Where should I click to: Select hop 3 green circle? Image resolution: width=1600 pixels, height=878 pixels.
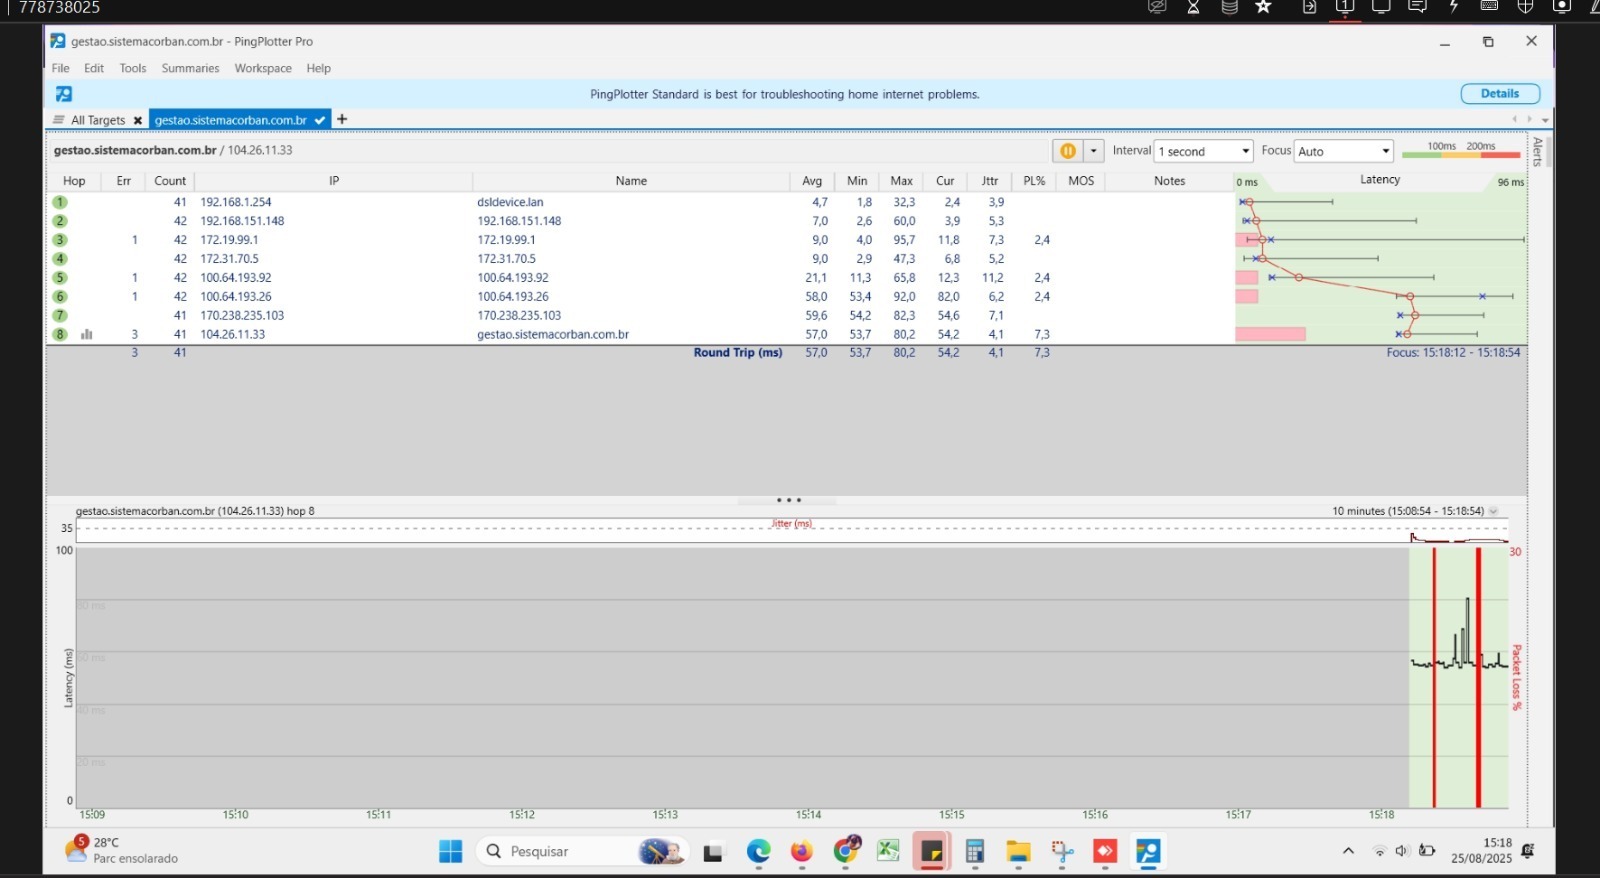pyautogui.click(x=60, y=240)
